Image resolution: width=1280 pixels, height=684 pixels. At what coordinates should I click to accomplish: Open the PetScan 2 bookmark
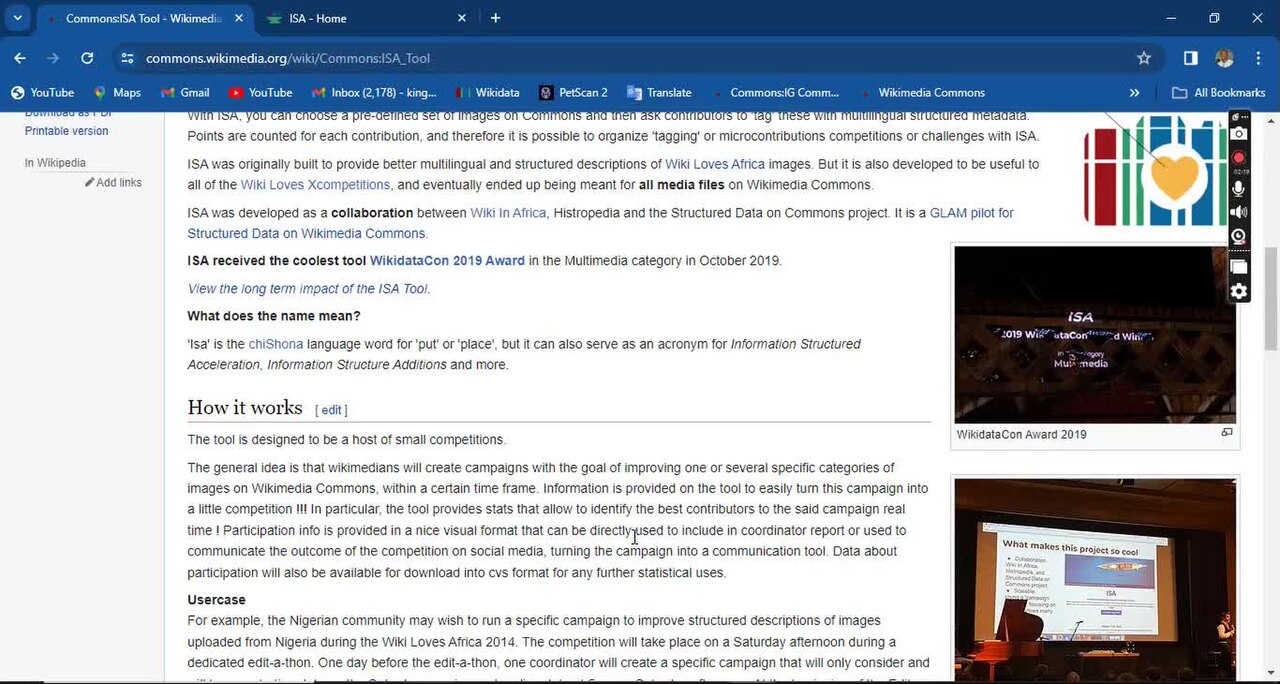[573, 93]
